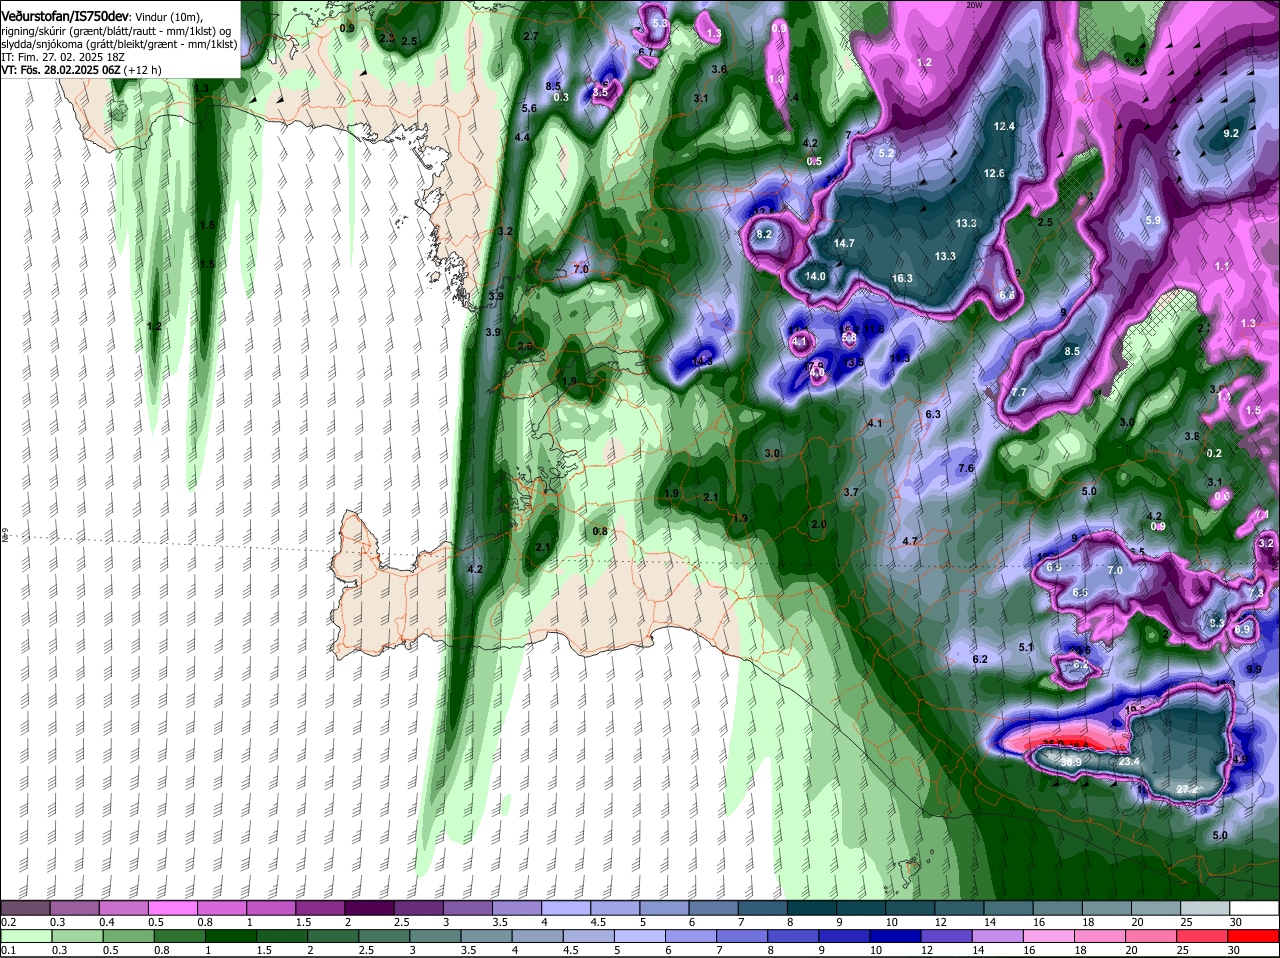Viewport: 1280px width, 958px height.
Task: Pick the top legend swatch starting at 0.2
Action: 25,908
